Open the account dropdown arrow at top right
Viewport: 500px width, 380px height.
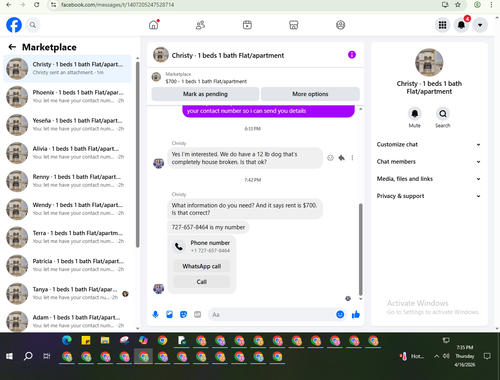(x=480, y=25)
